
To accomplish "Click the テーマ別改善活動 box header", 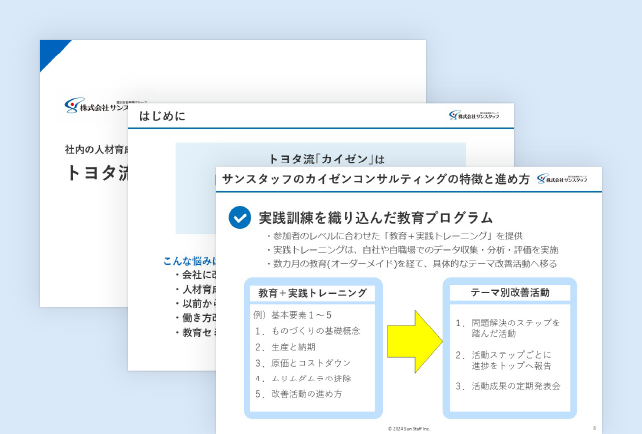I will point(510,293).
